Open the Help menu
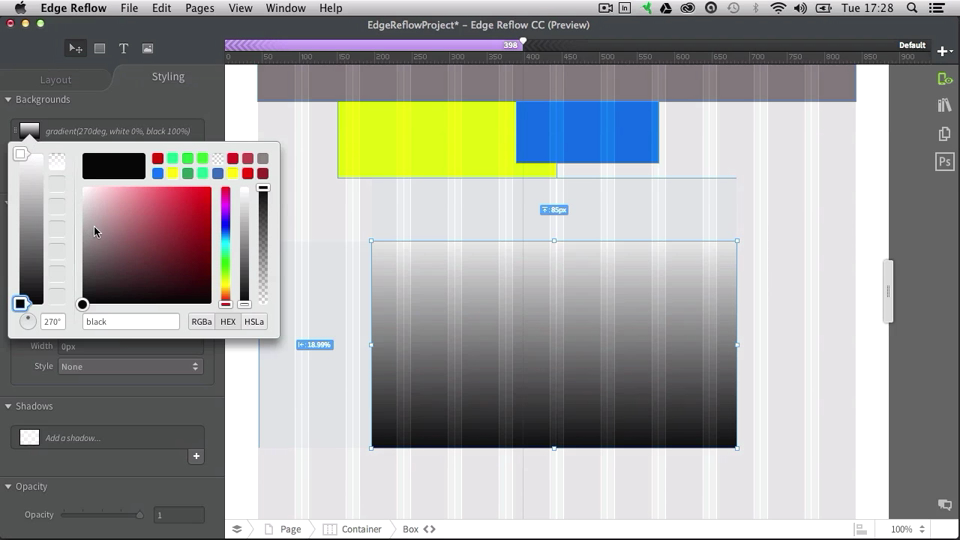Screen dimensions: 960x540 331,8
